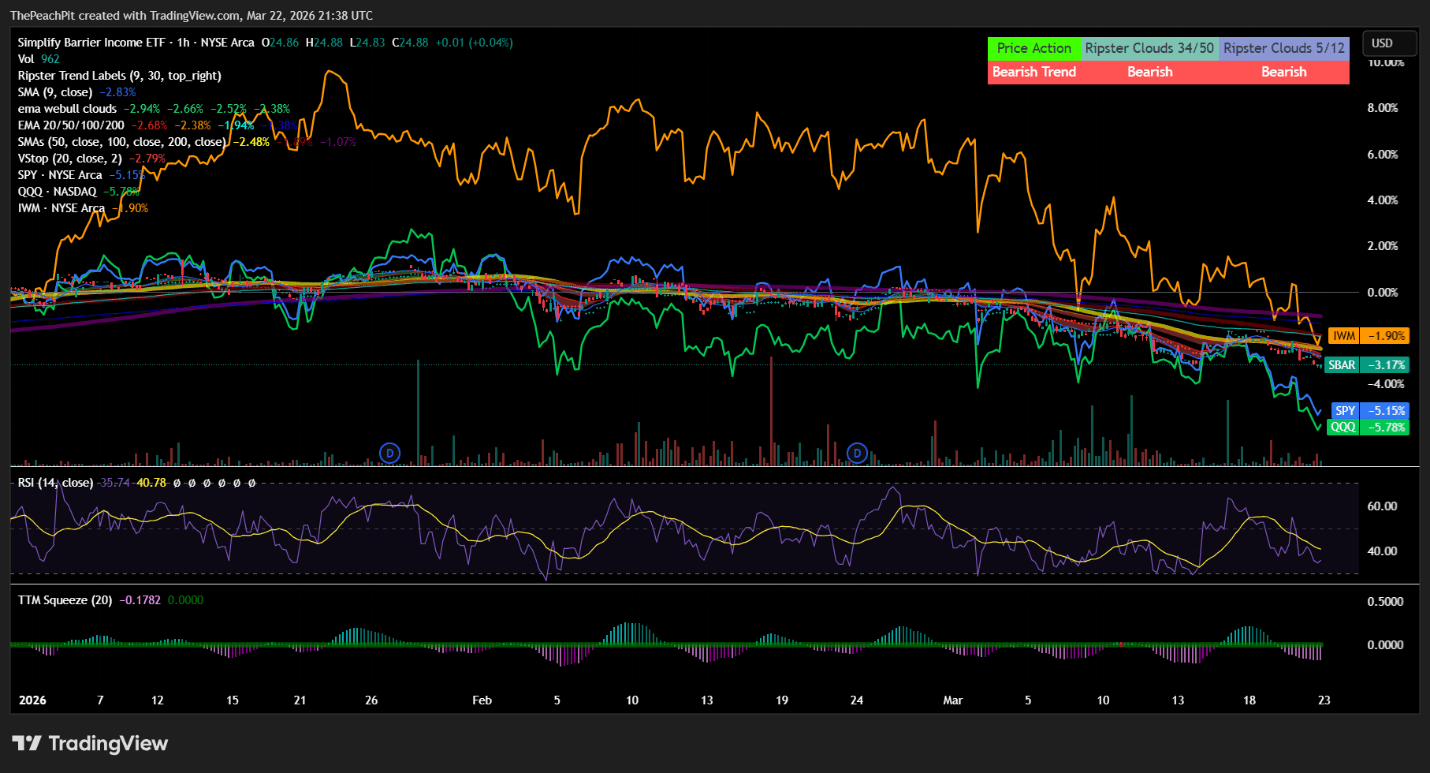Click the TTM Squeeze indicator legend
The height and width of the screenshot is (773, 1430).
tap(65, 600)
